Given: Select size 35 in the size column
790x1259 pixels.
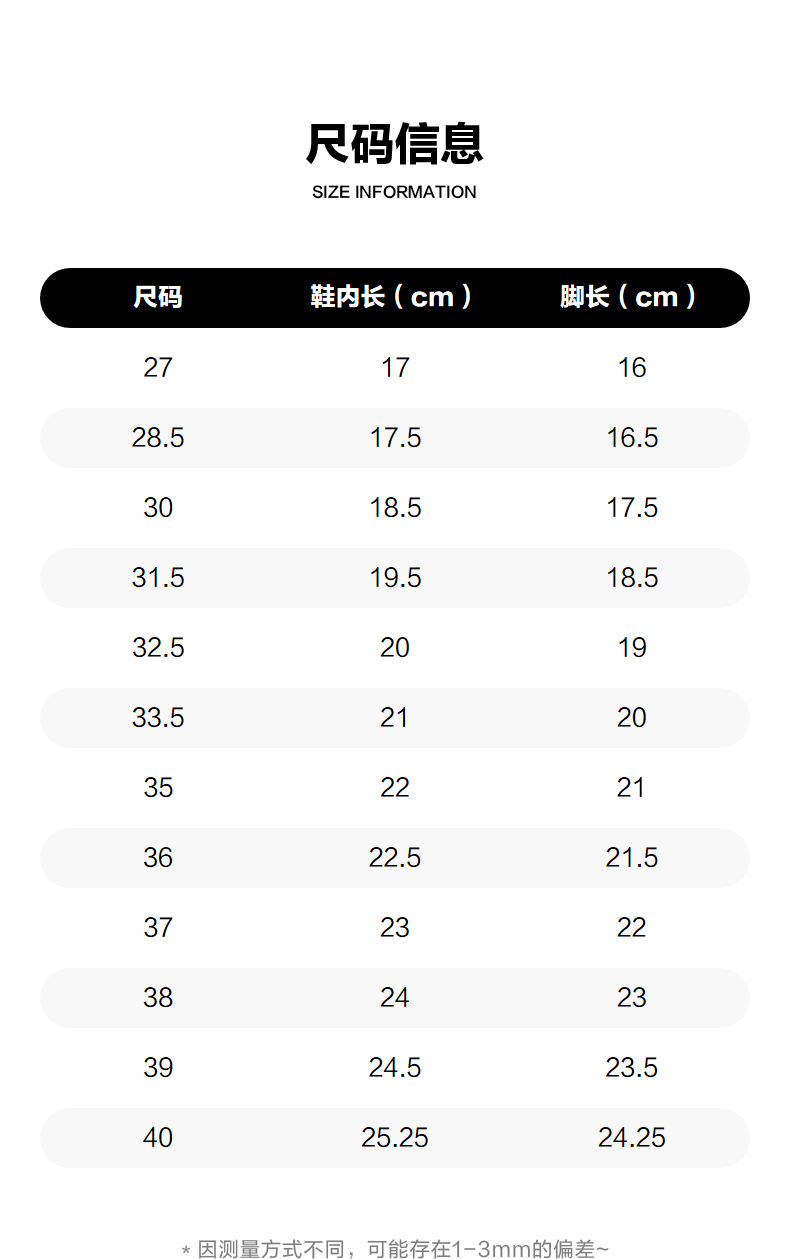Looking at the screenshot, I should pos(158,788).
